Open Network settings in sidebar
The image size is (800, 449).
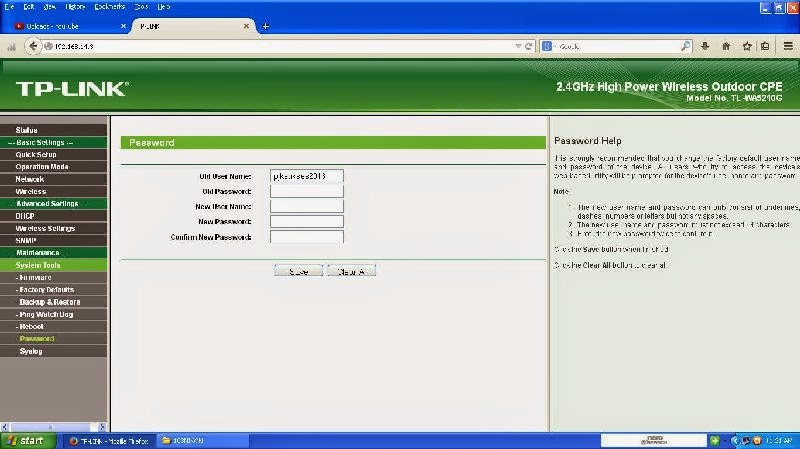coord(54,179)
